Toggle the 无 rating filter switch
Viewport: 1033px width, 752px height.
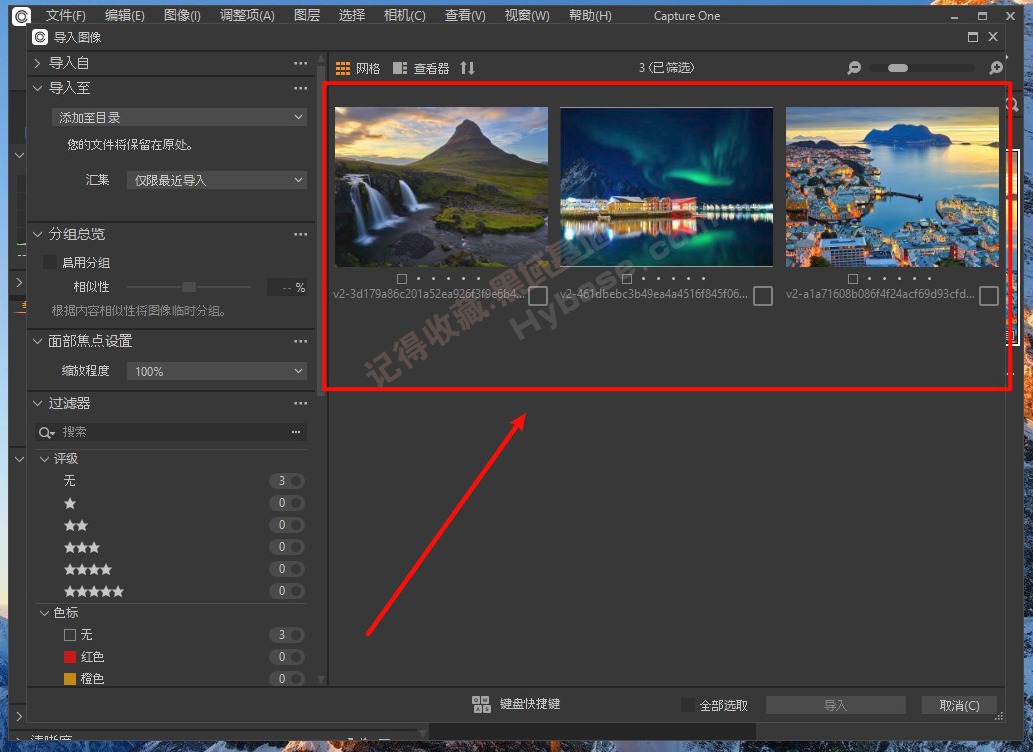click(x=287, y=481)
